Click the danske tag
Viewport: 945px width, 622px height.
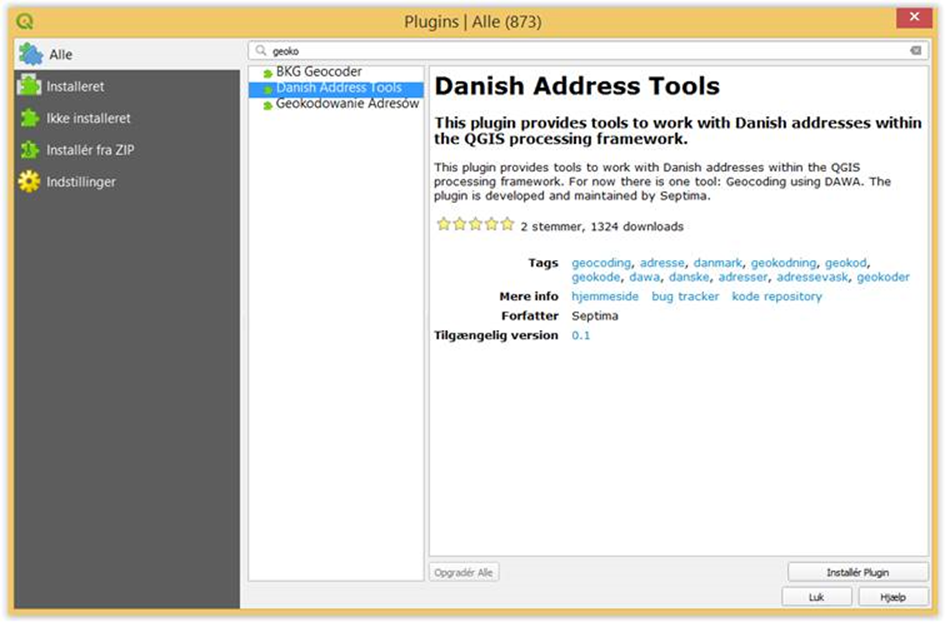click(x=689, y=277)
